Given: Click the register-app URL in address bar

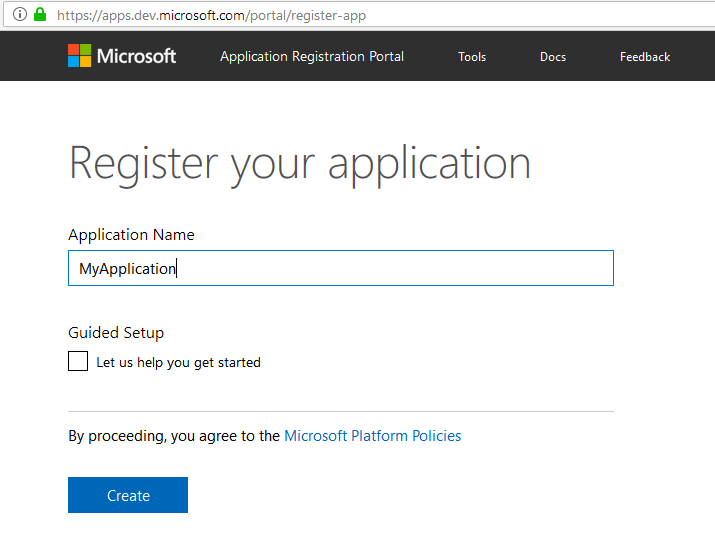Looking at the screenshot, I should pos(211,16).
